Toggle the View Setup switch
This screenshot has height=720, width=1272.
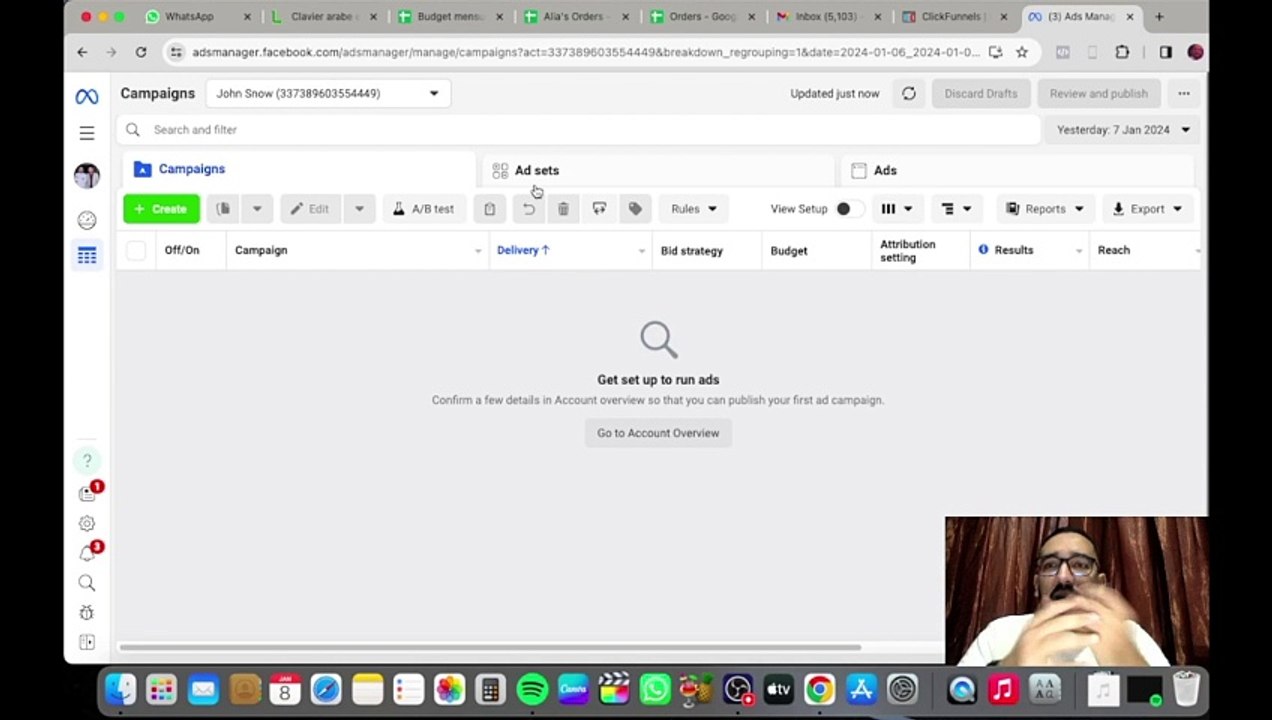[848, 209]
